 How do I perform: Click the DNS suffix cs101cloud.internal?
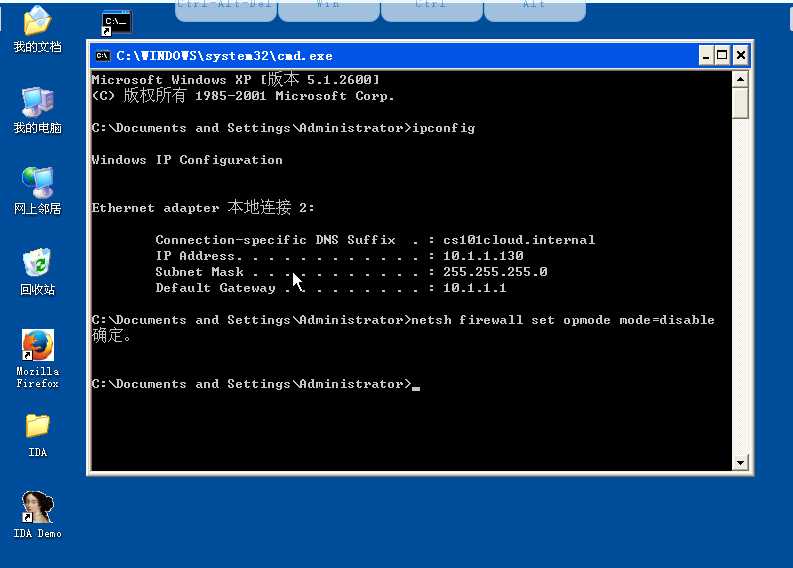519,240
